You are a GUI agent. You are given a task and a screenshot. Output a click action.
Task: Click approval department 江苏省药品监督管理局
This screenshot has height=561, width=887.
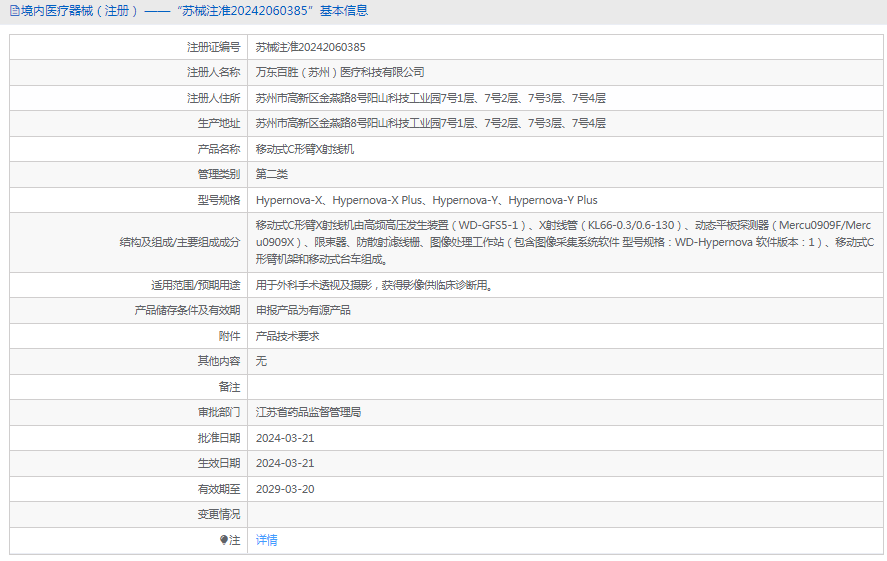coord(308,412)
